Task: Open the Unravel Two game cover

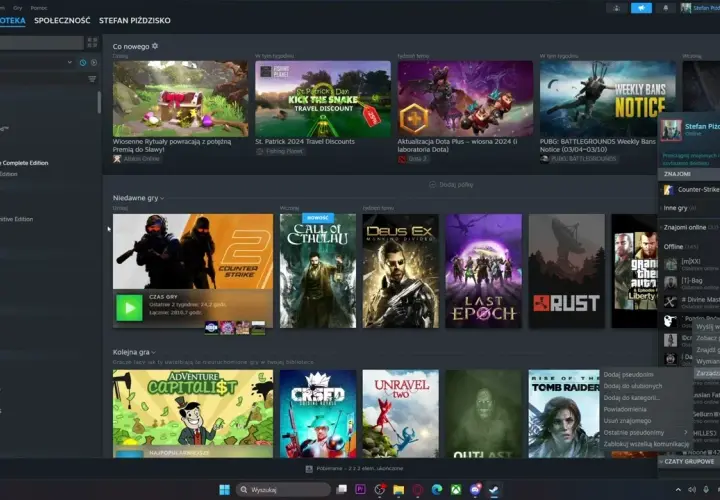Action: (400, 414)
